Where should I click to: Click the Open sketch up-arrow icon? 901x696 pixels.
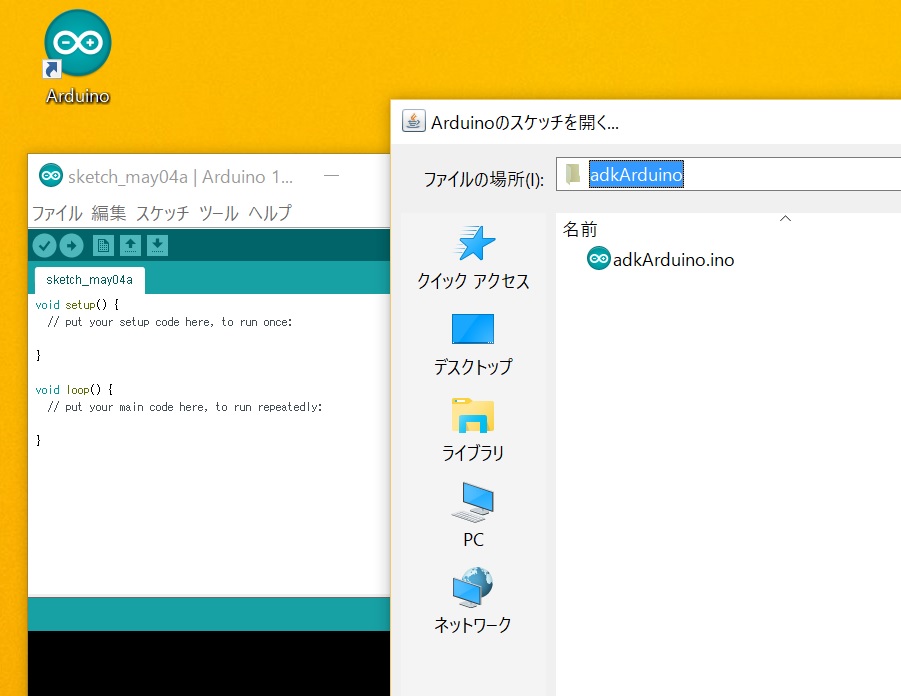click(x=130, y=245)
